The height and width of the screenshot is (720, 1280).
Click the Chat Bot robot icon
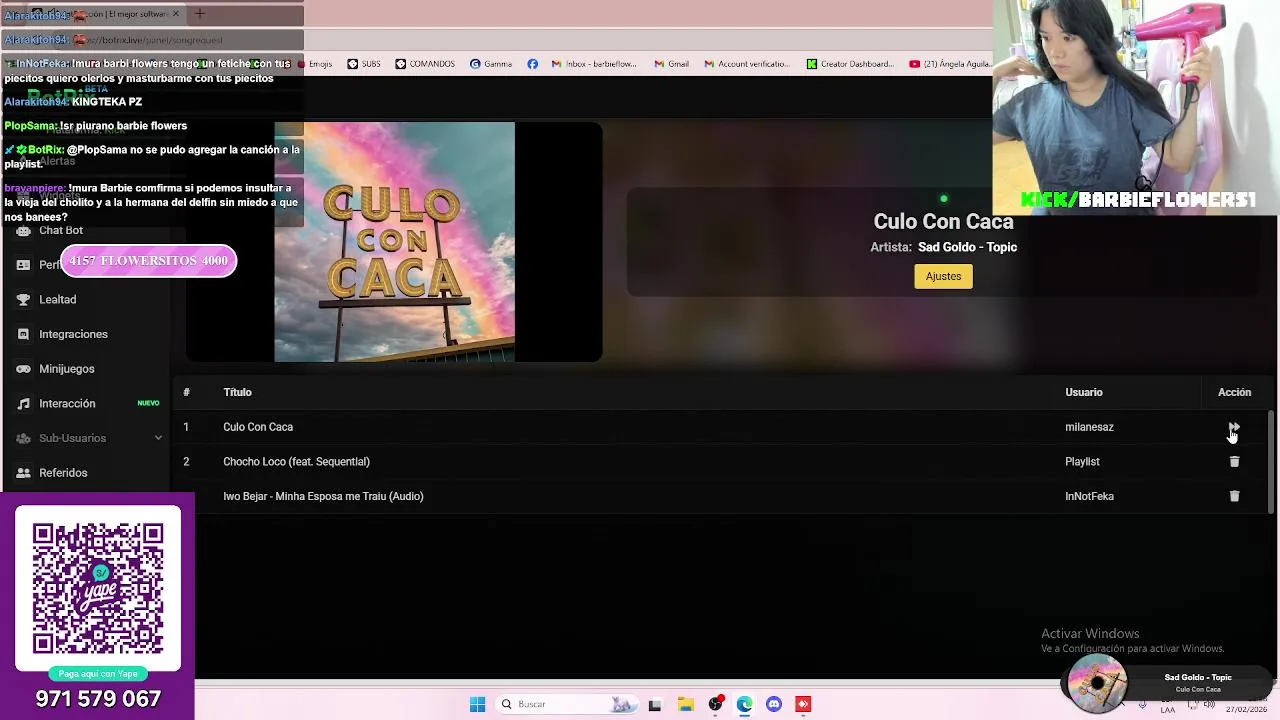23,231
